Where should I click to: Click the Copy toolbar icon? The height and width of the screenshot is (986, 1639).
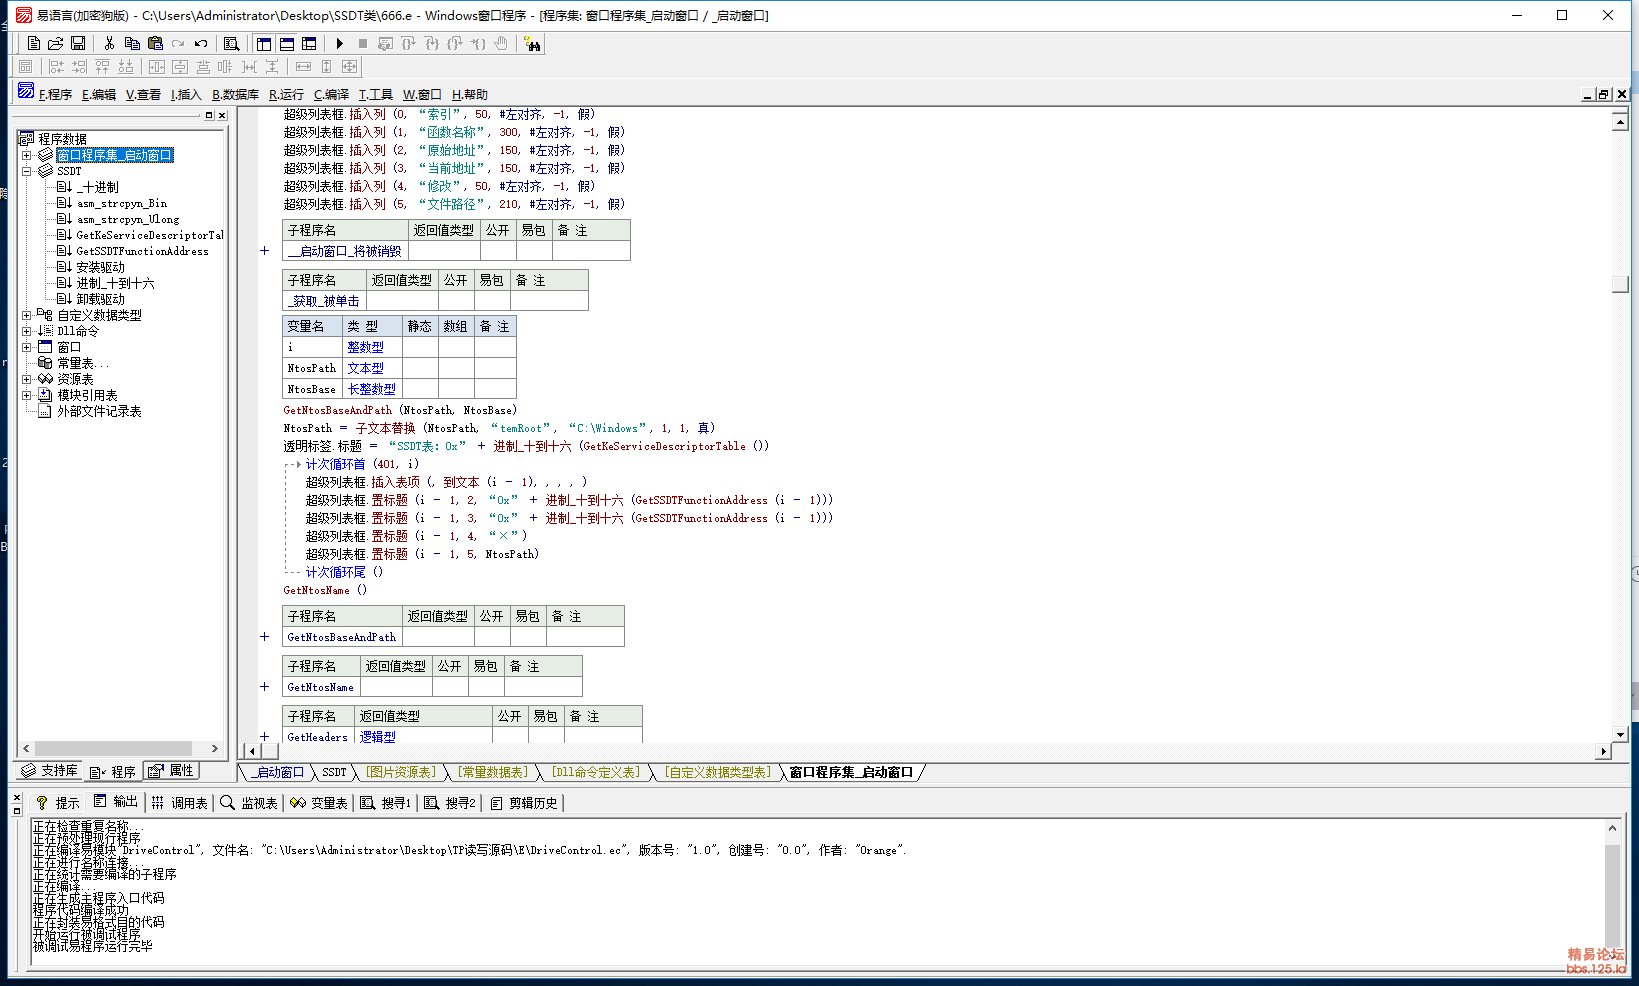click(132, 44)
